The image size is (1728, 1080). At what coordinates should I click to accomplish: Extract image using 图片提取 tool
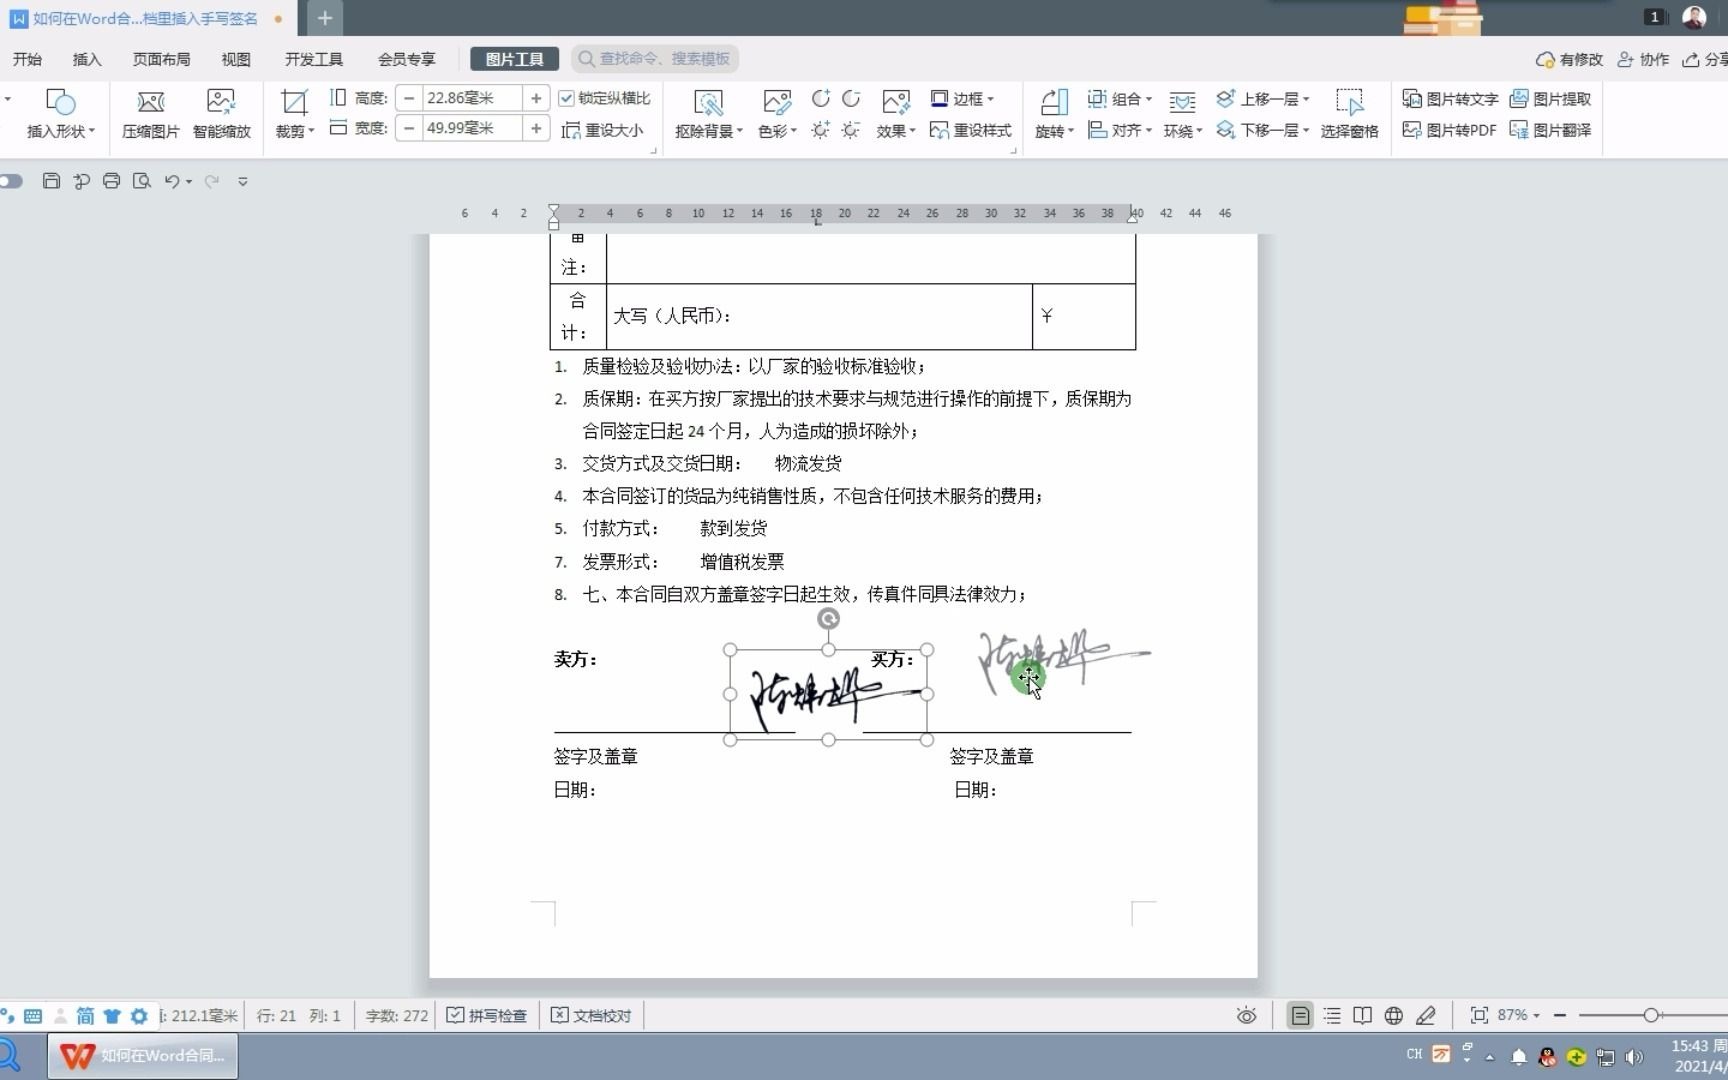(1549, 99)
